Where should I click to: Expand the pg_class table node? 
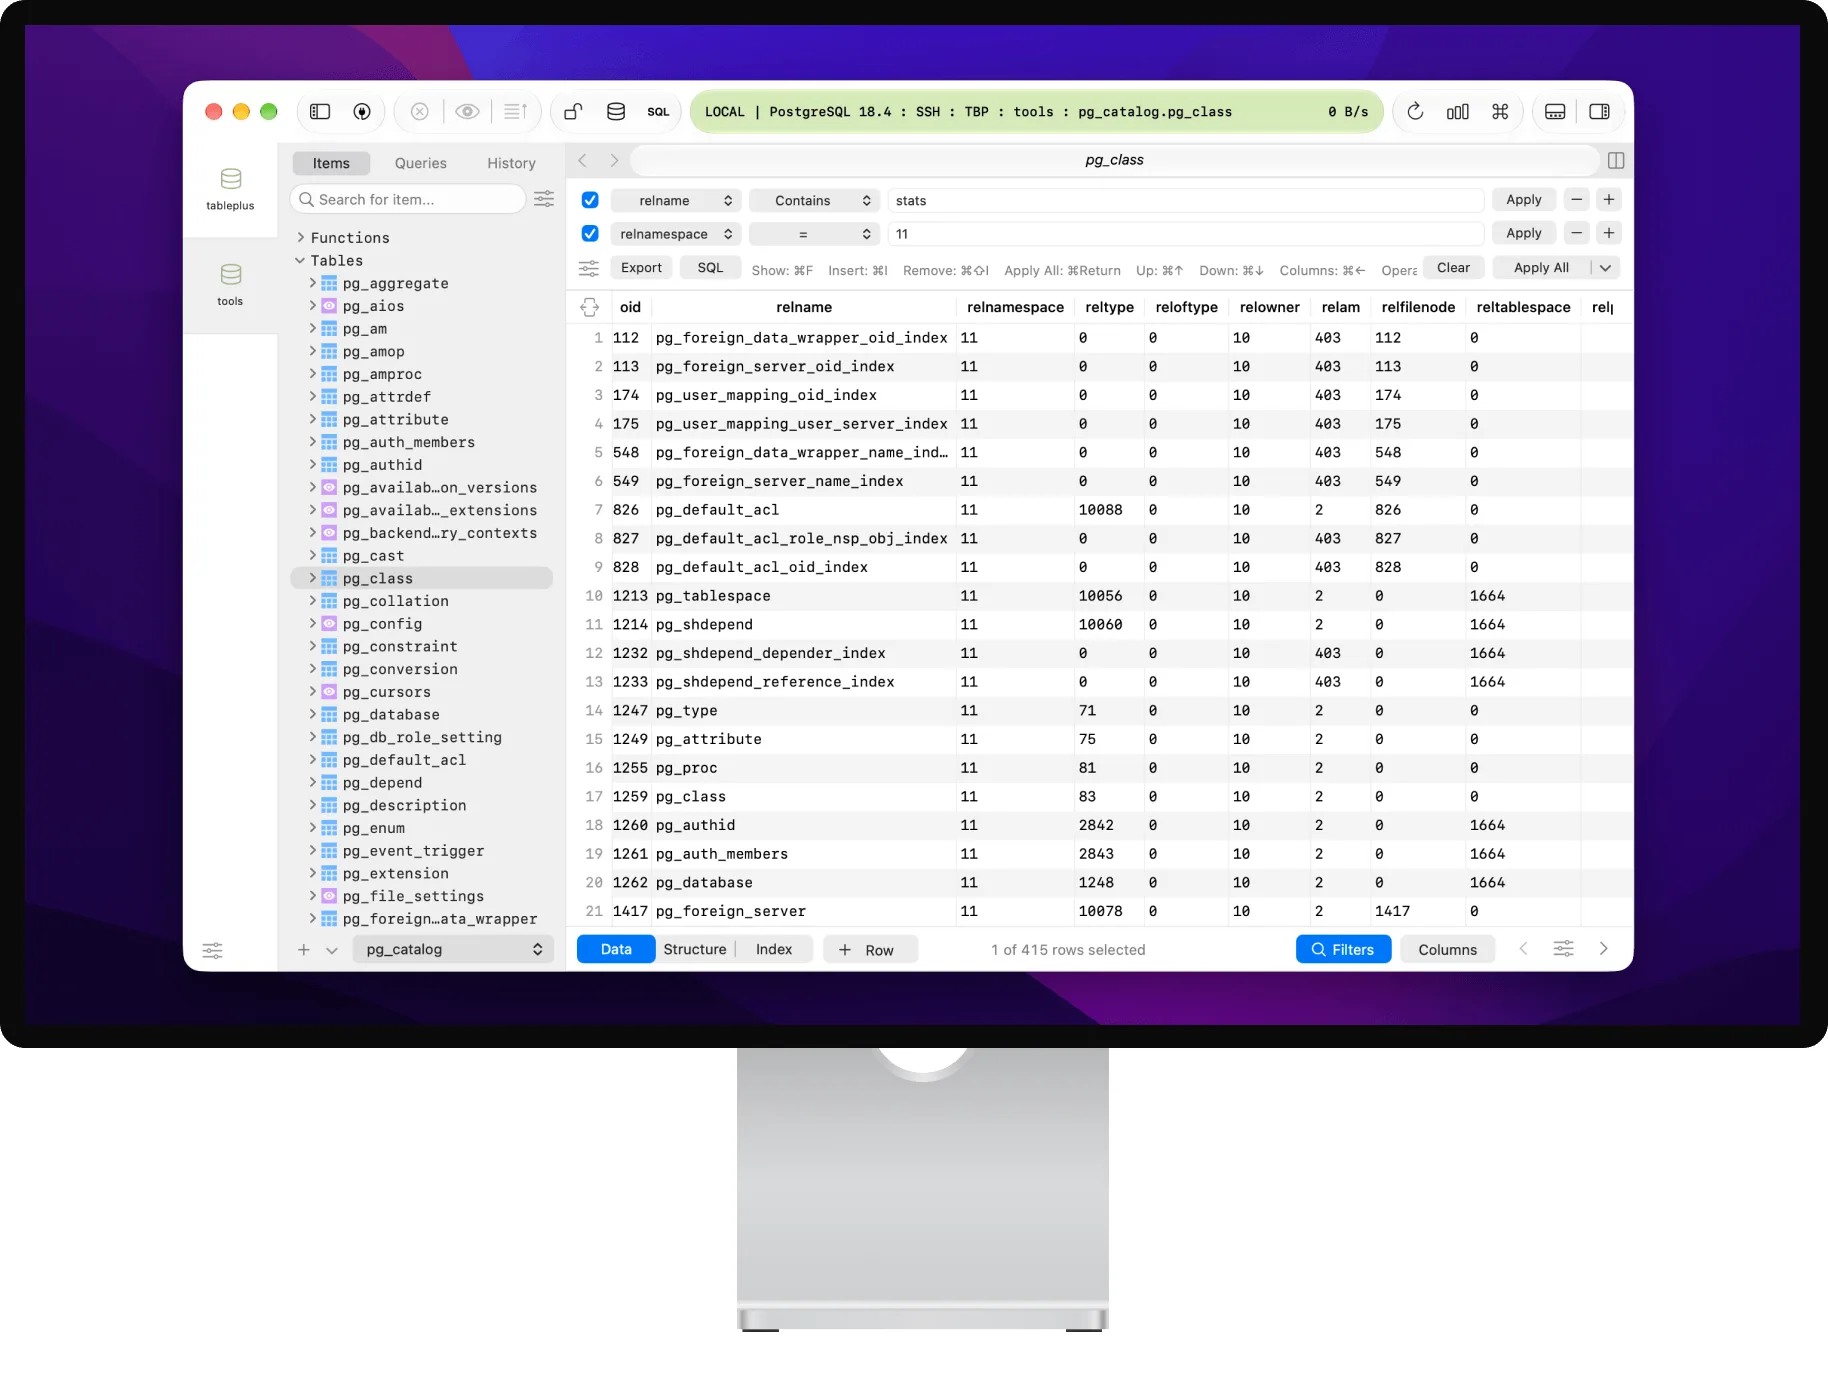tap(313, 578)
